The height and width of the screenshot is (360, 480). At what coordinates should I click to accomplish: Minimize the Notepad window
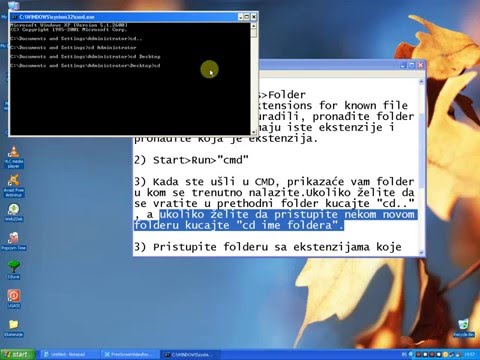[x=403, y=65]
